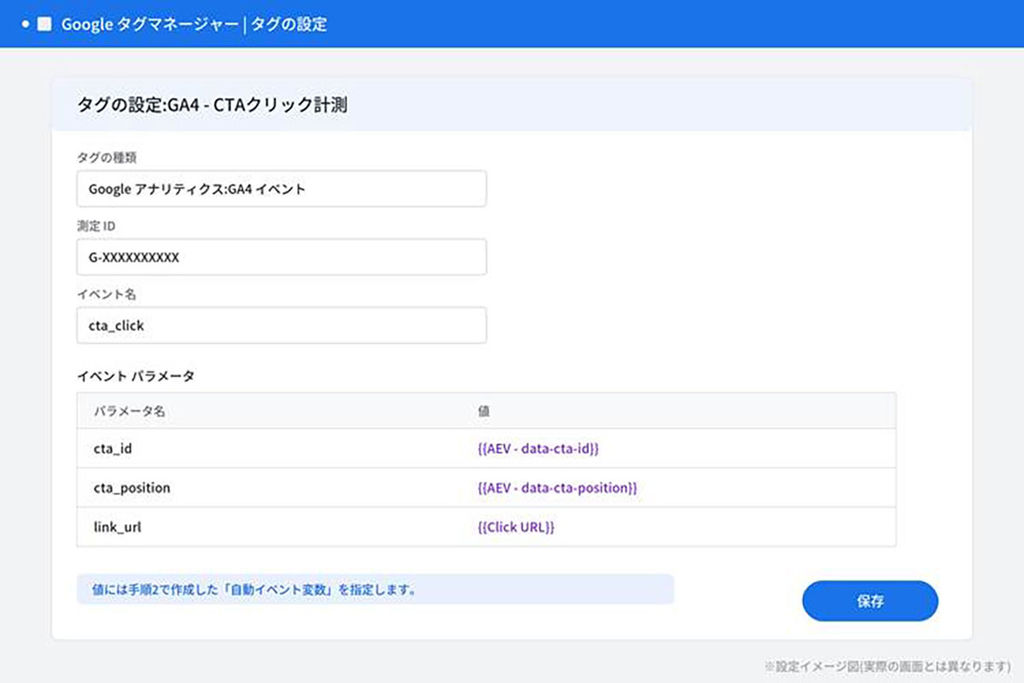Click the event name field cta_click
The width and height of the screenshot is (1024, 683).
281,325
